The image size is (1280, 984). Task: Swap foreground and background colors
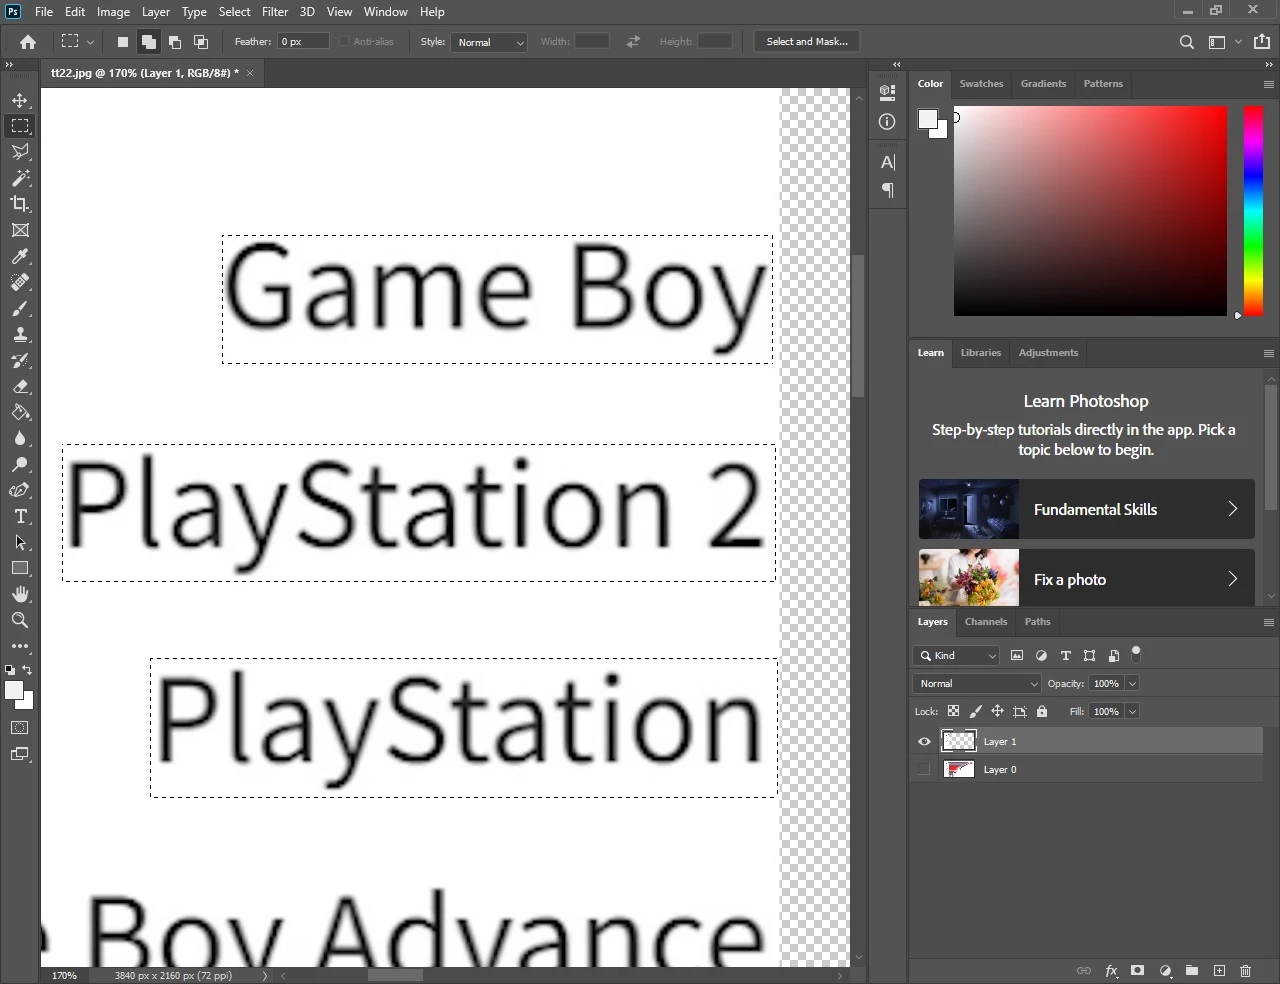click(28, 670)
